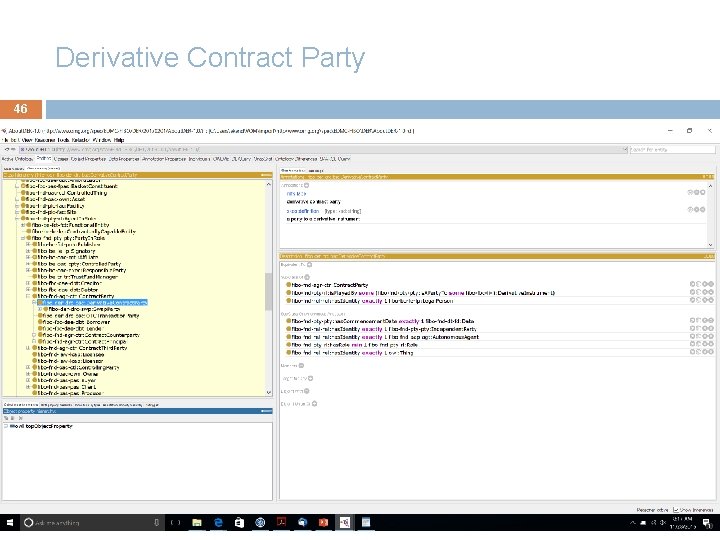This screenshot has height=540, width=720.
Task: Select the Borrower class
Action: click(x=76, y=322)
